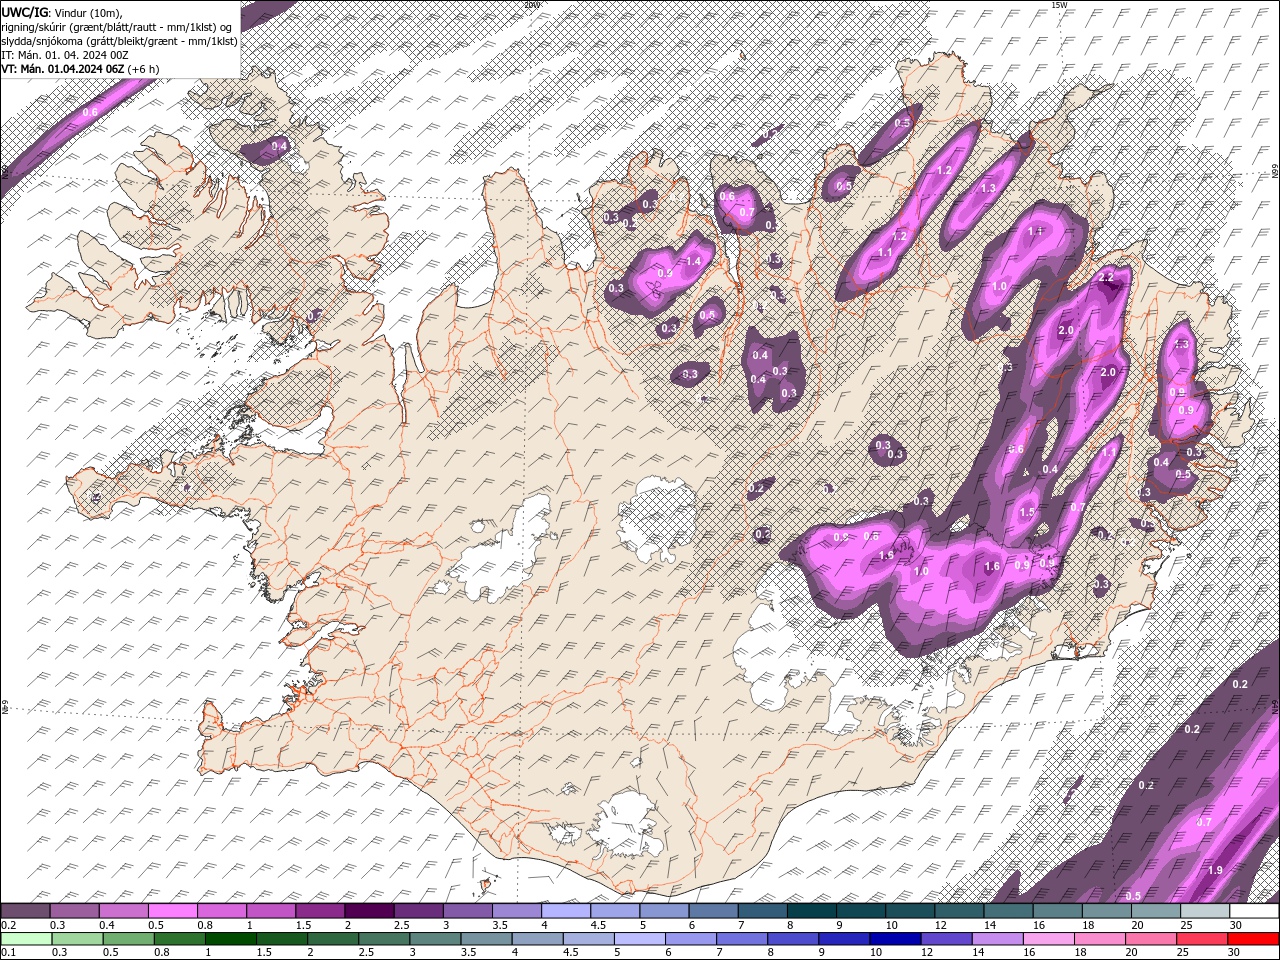Select the rain legend swatch starting at 2
This screenshot has width=1280, height=960.
[x=333, y=939]
